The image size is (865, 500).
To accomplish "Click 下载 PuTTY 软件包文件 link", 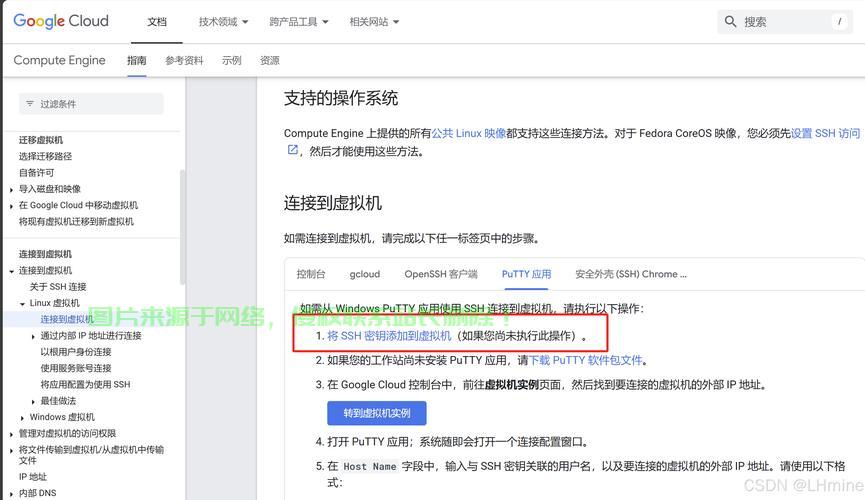I will (x=586, y=360).
